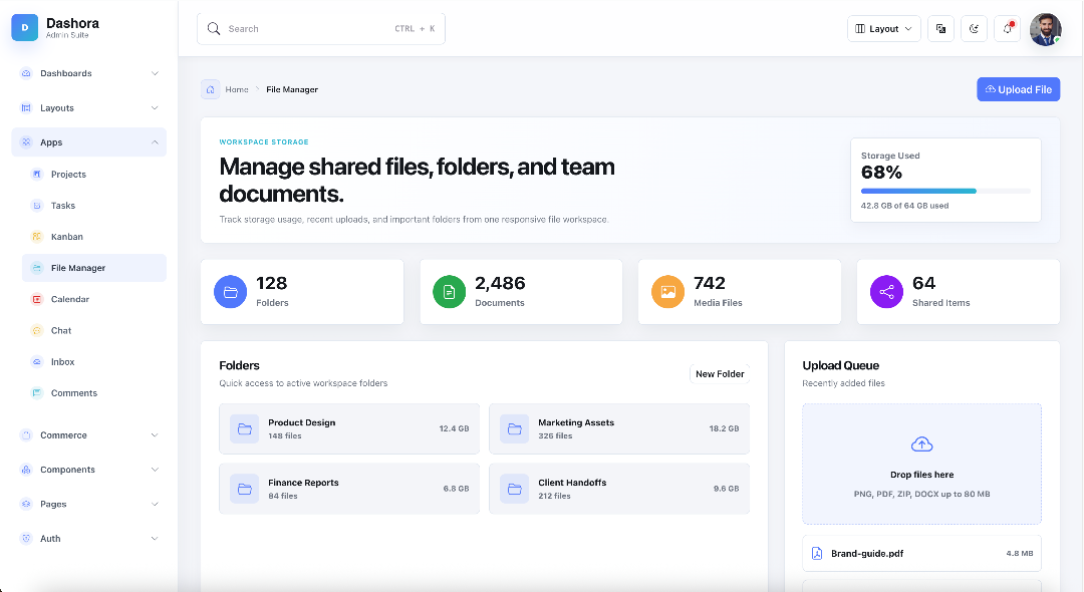The height and width of the screenshot is (592, 1084).
Task: Click the search magnifier icon
Action: (x=214, y=28)
